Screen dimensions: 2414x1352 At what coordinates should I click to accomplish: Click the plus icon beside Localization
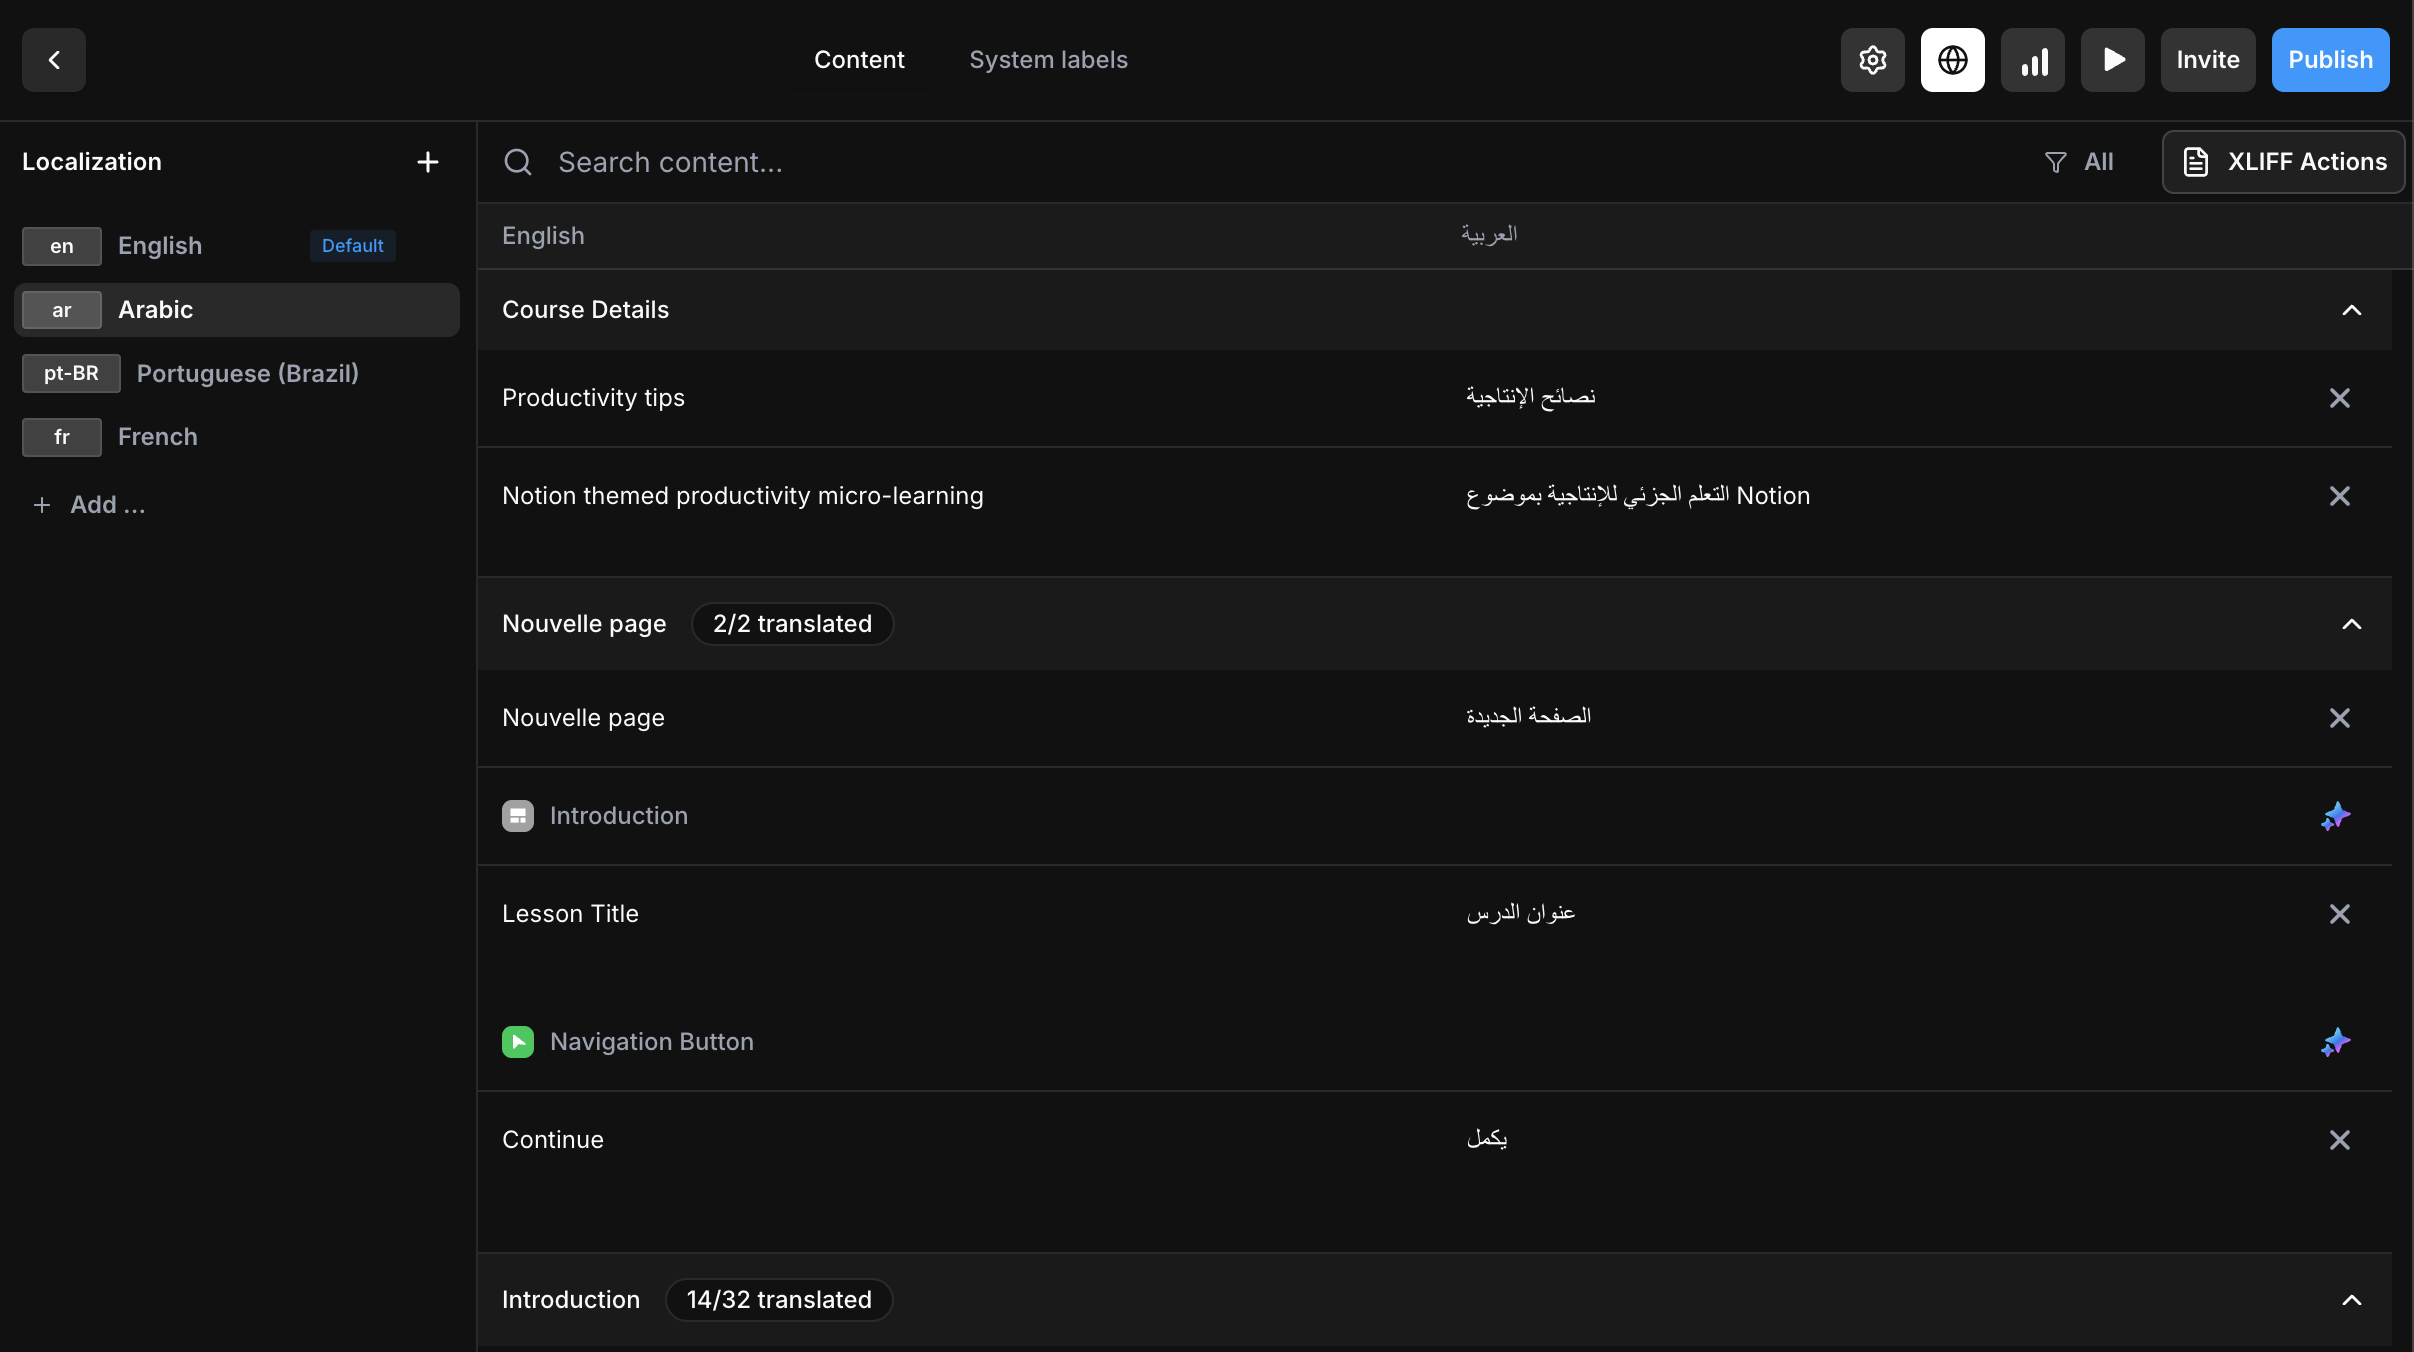pyautogui.click(x=427, y=162)
